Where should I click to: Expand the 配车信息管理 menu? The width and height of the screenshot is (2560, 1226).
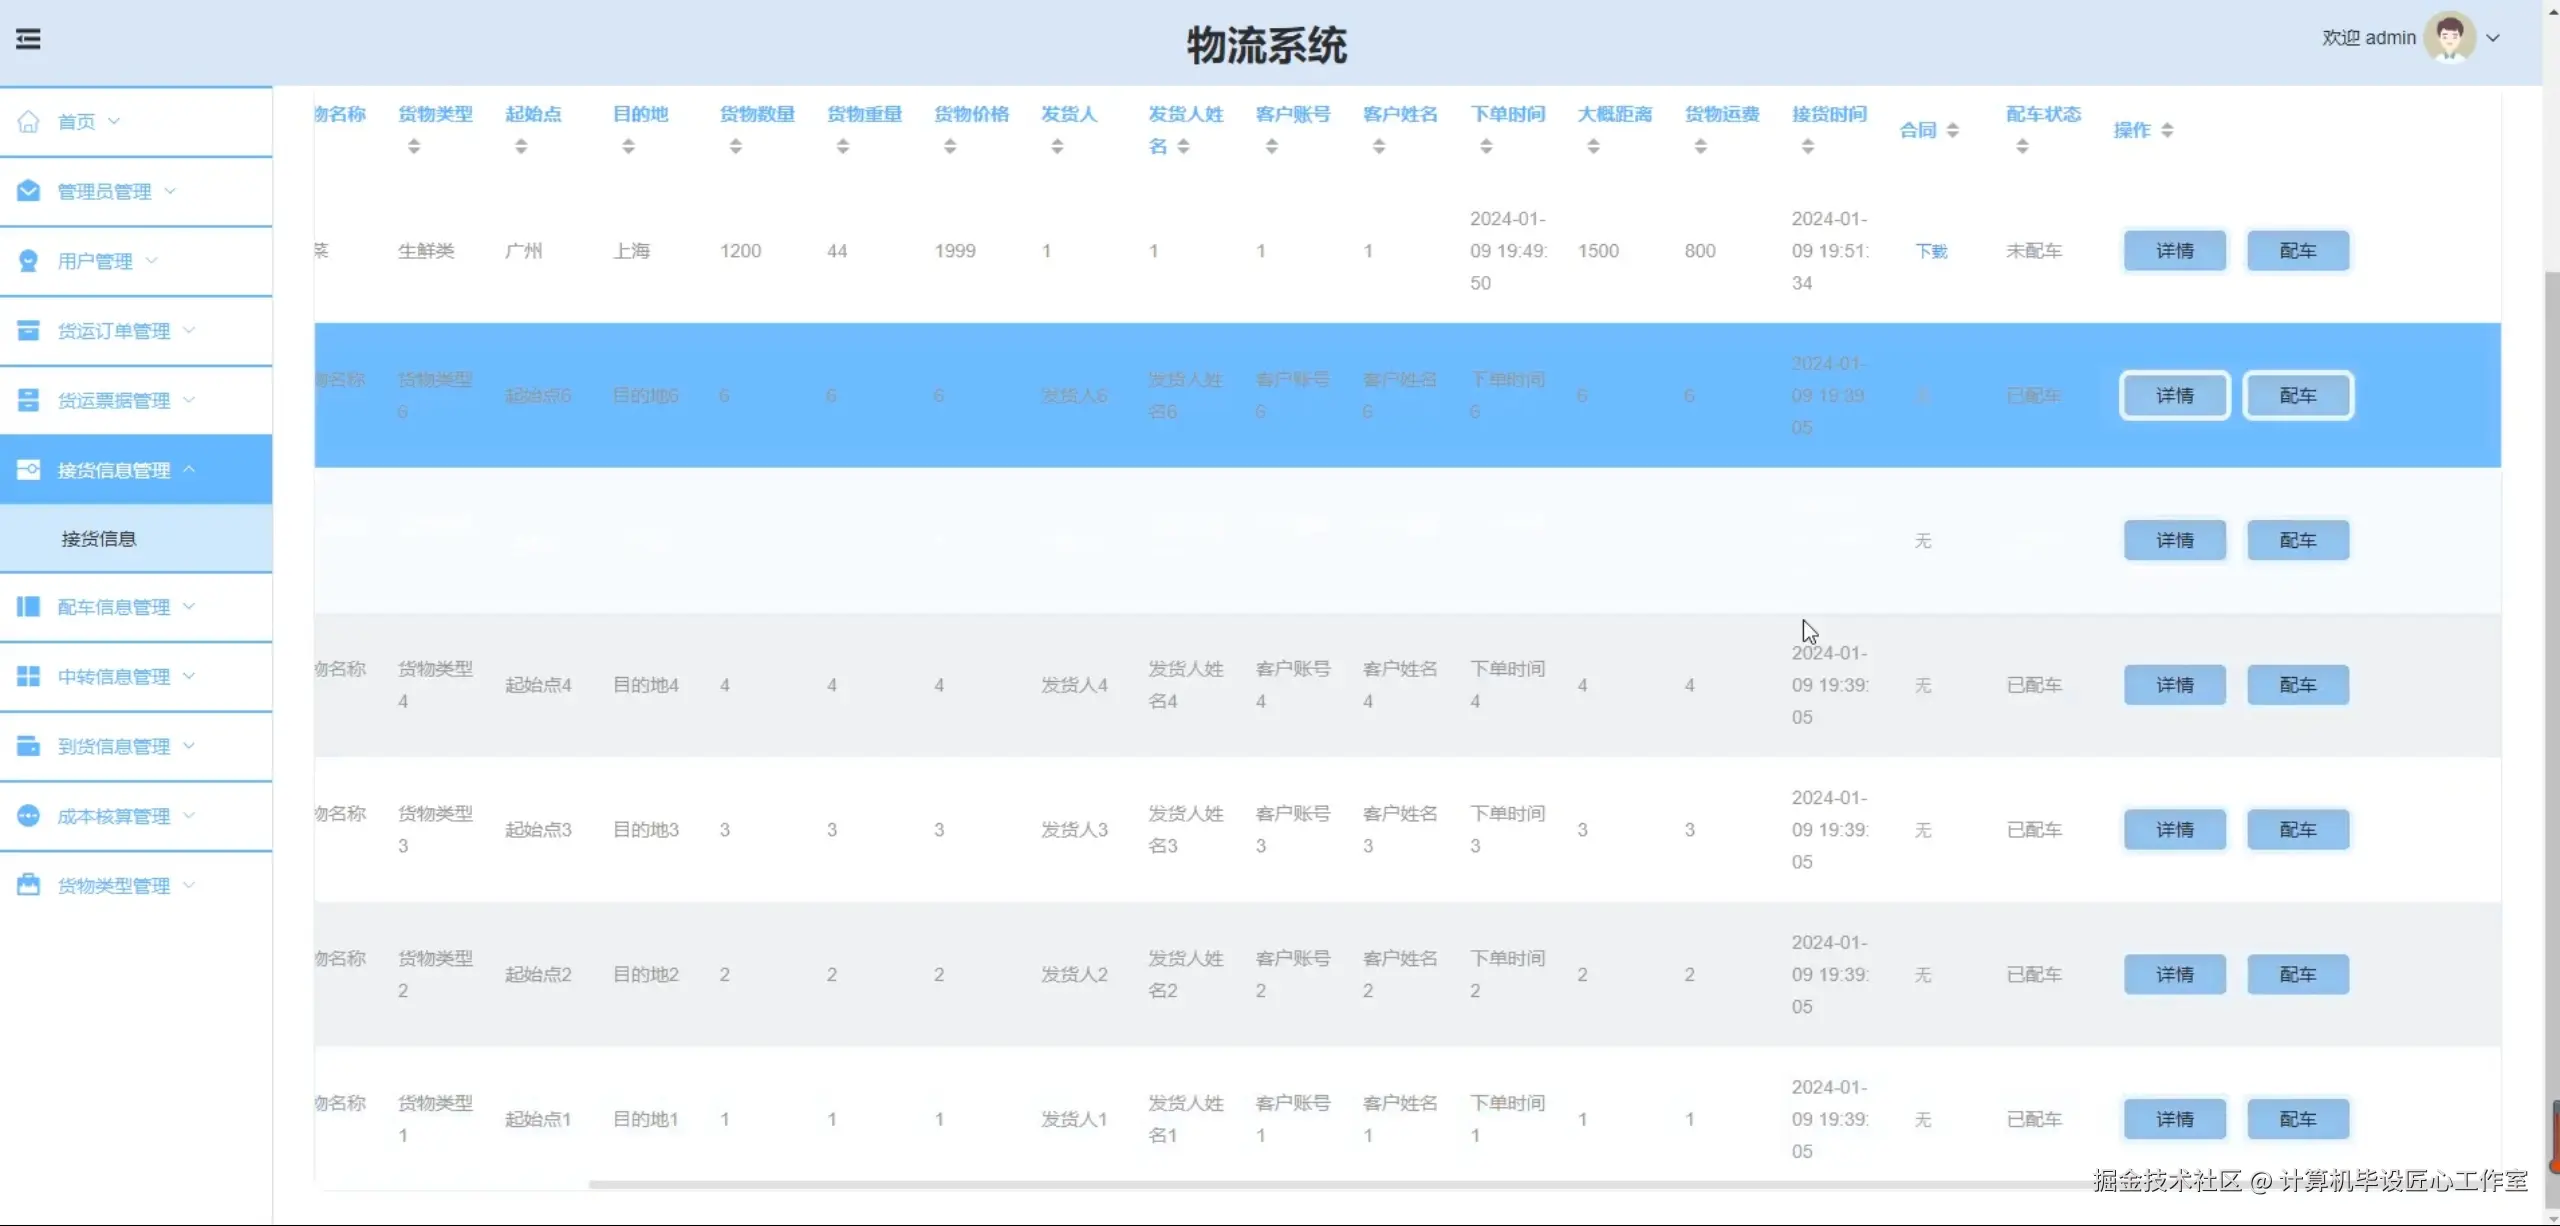pyautogui.click(x=113, y=607)
